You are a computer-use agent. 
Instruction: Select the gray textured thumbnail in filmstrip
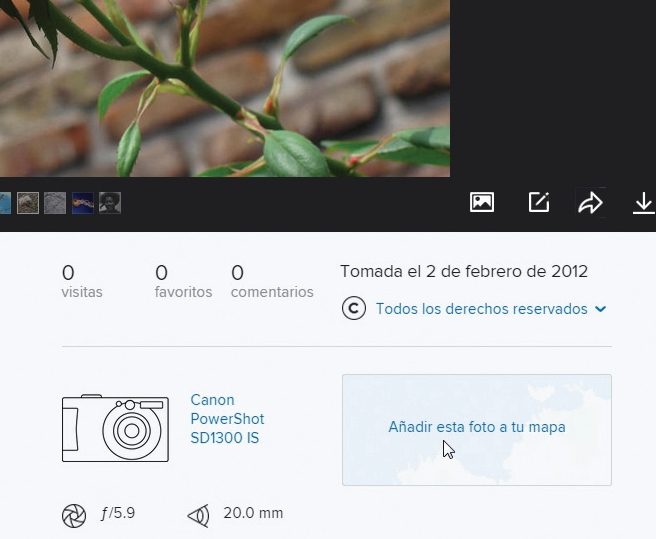[x=55, y=203]
